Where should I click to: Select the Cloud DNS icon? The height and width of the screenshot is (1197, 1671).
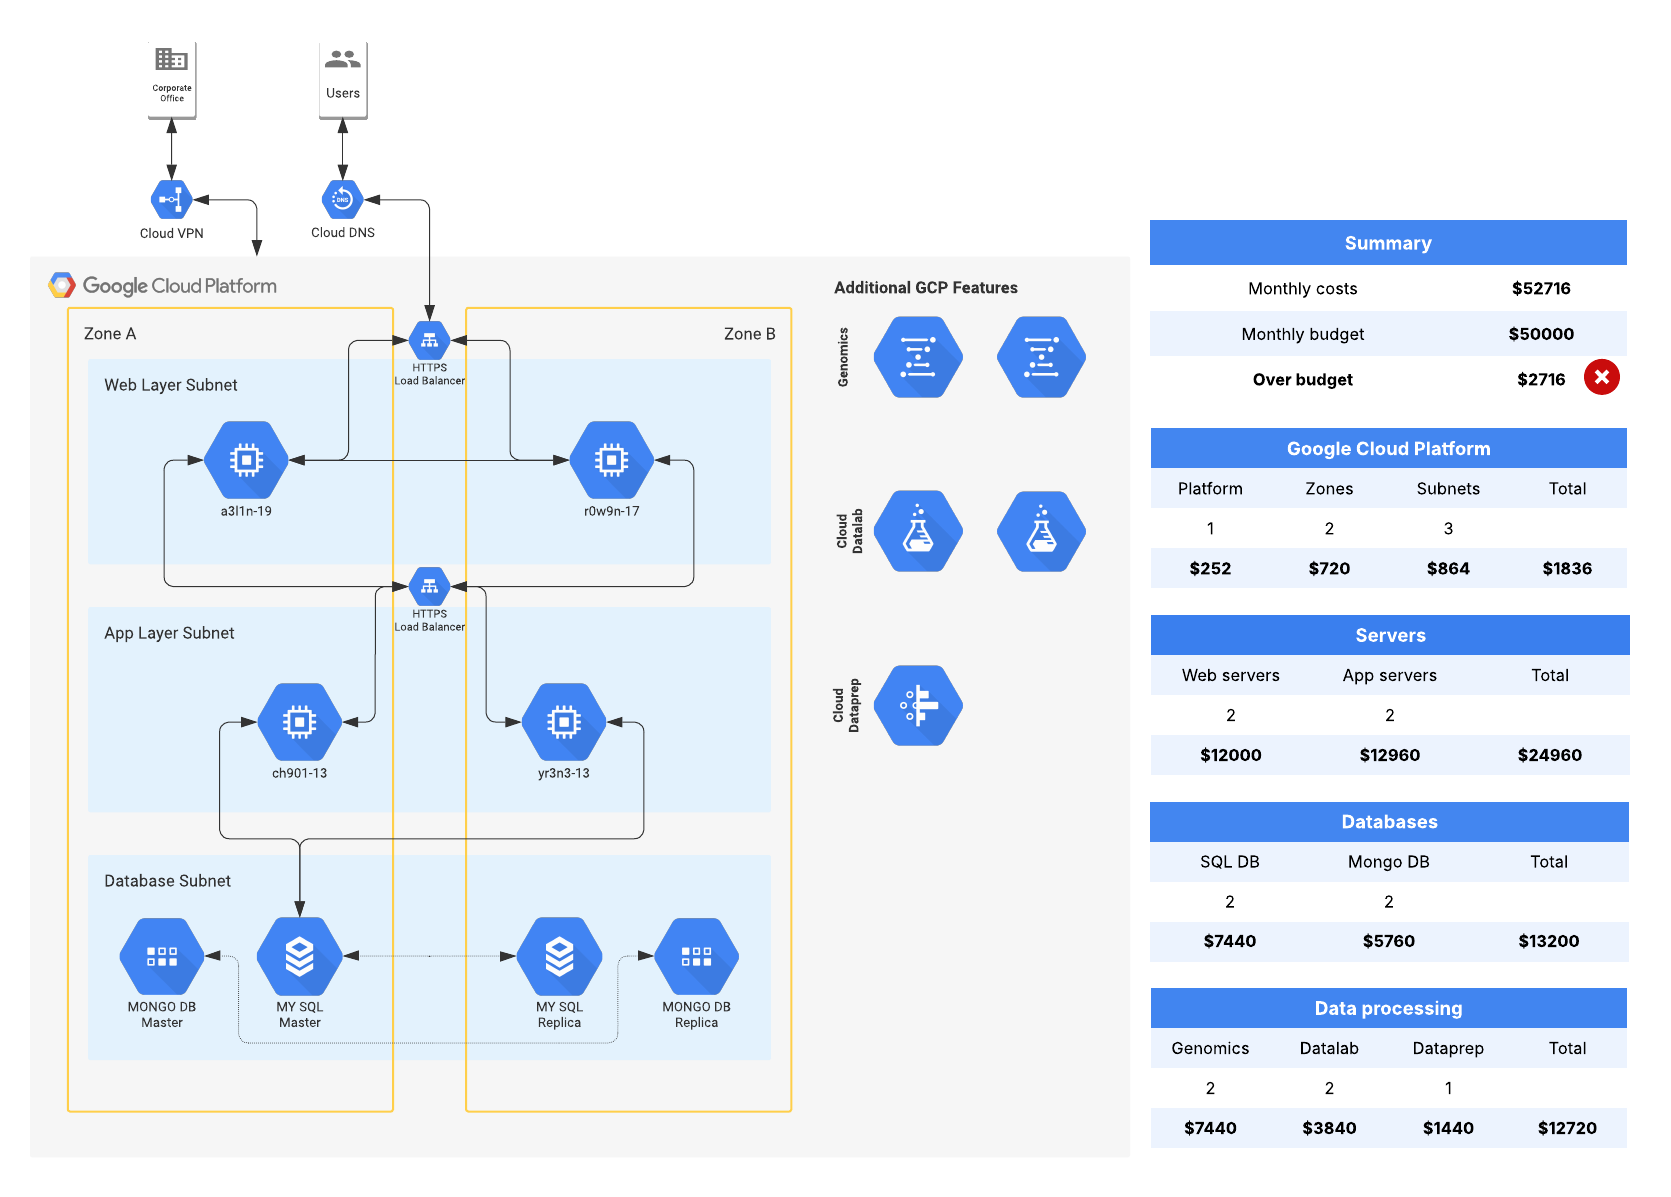click(342, 200)
